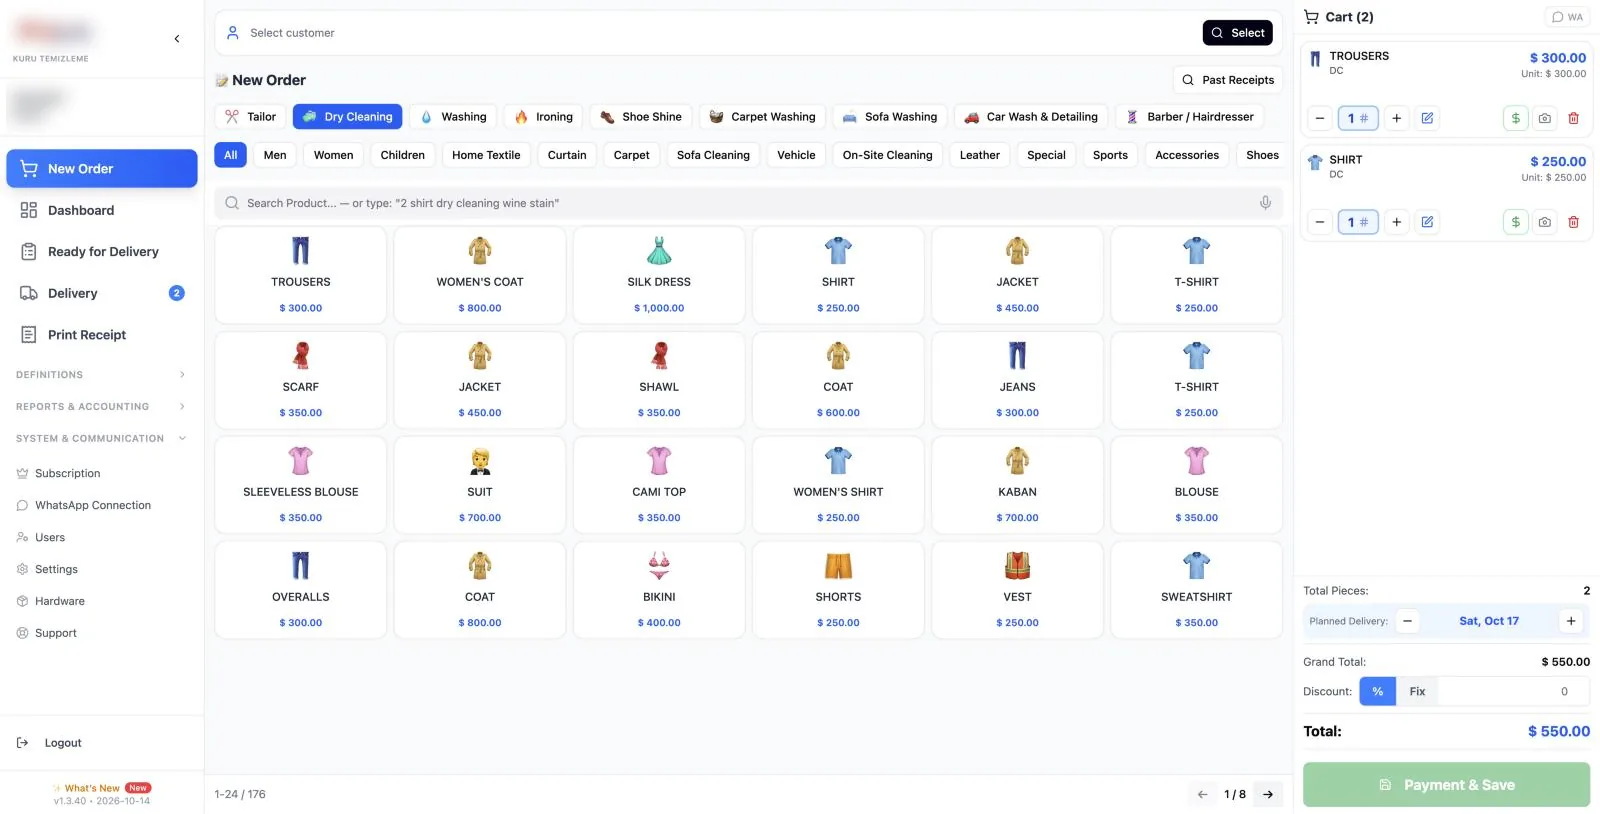The width and height of the screenshot is (1600, 814).
Task: Click the microphone voice search icon
Action: 1265,203
